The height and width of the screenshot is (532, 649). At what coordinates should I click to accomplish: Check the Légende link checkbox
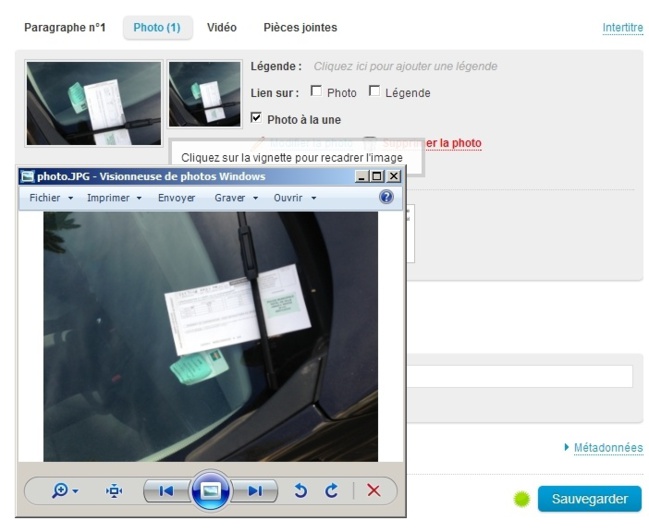point(374,92)
